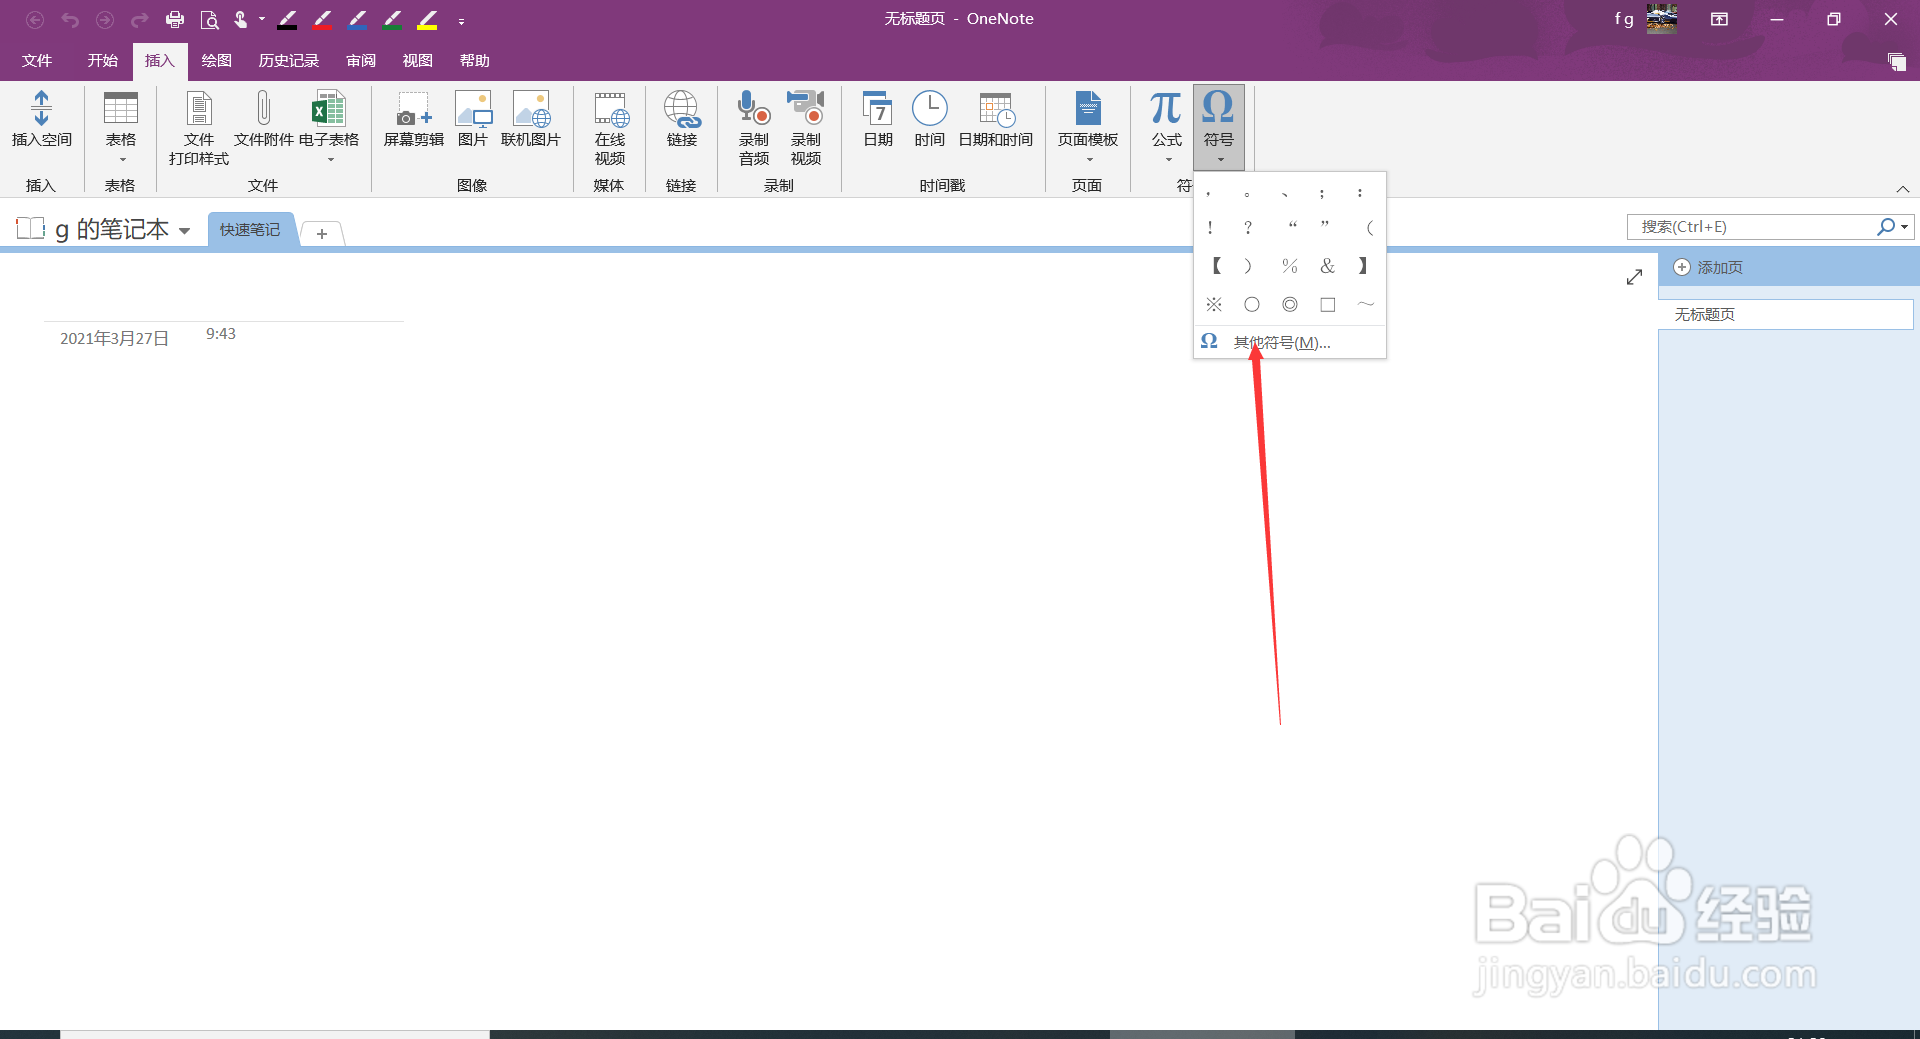
Task: Select the 快速笔记 section tab
Action: pyautogui.click(x=250, y=230)
